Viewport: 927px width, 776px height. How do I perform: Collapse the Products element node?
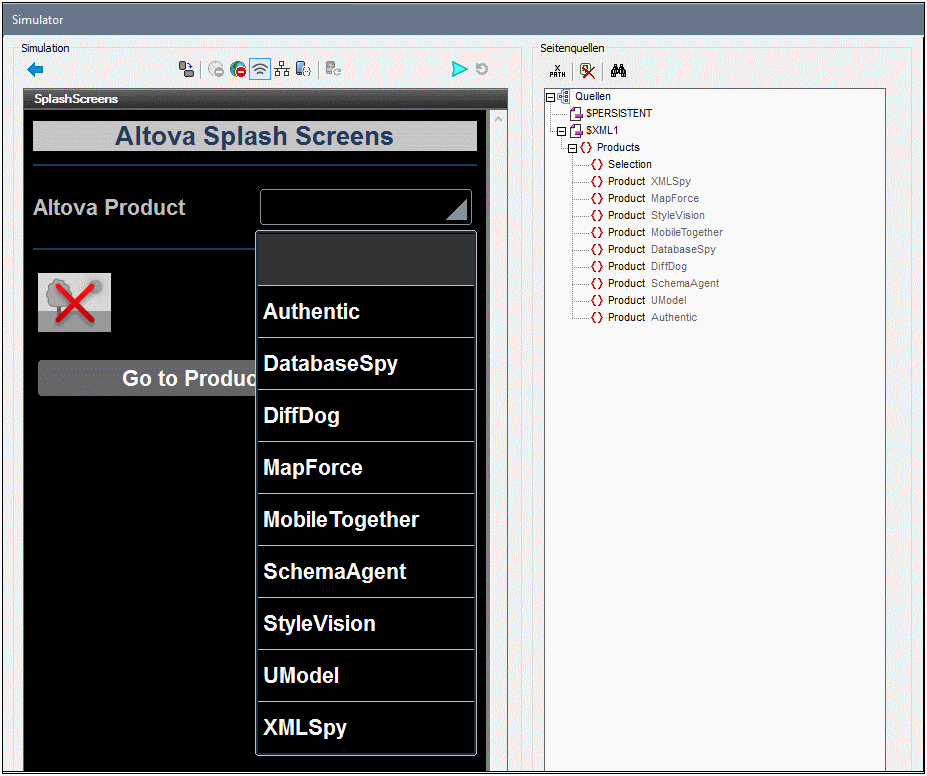click(x=572, y=148)
